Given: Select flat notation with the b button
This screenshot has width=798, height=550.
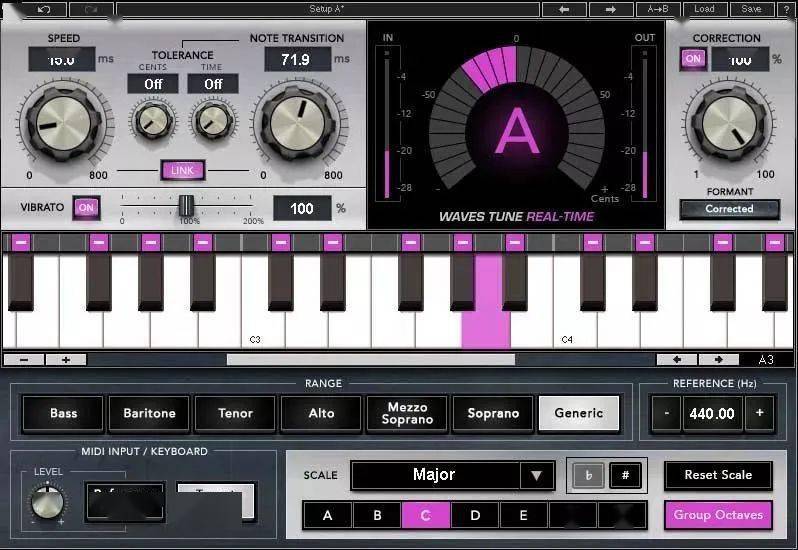Looking at the screenshot, I should coord(588,475).
